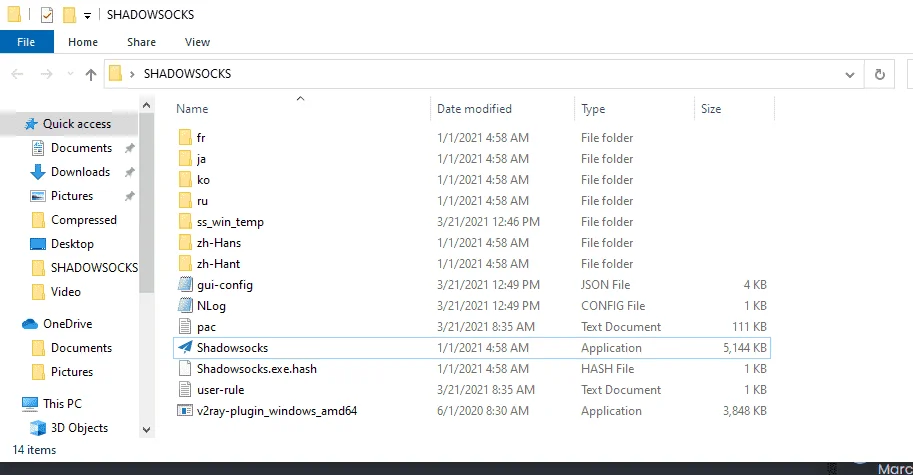Switch to the Home ribbon tab
913x475 pixels.
click(x=83, y=42)
